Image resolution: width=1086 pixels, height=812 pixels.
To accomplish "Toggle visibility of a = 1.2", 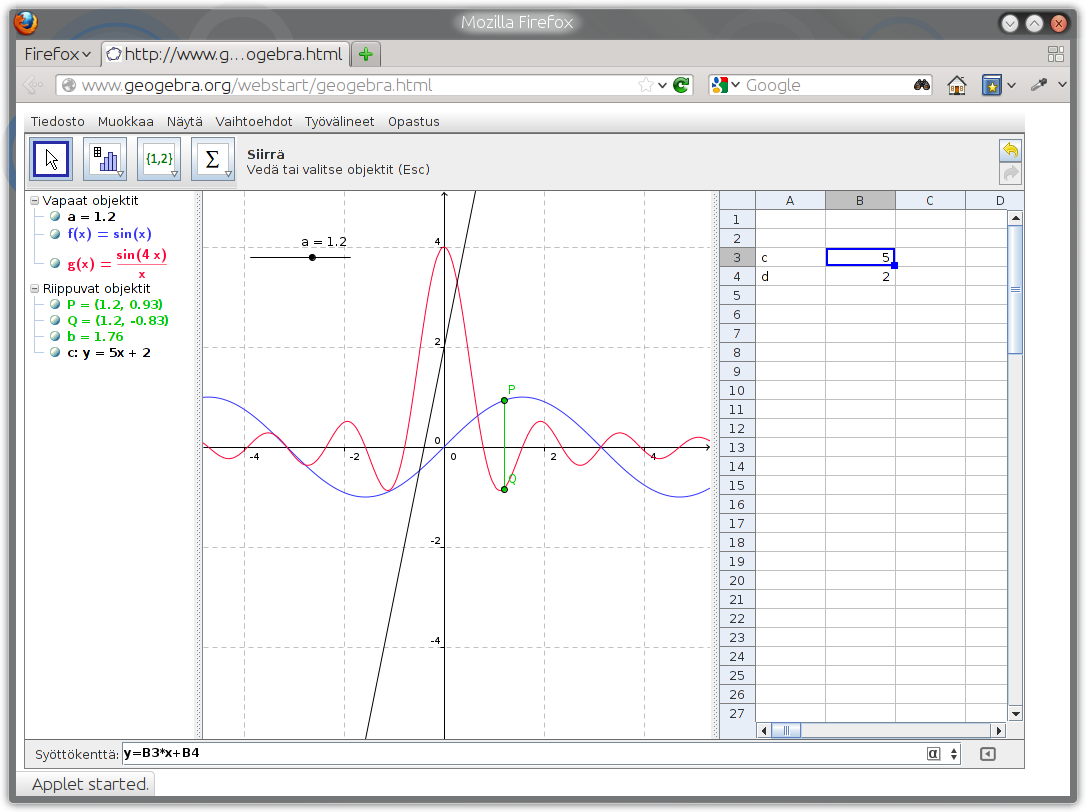I will [55, 217].
